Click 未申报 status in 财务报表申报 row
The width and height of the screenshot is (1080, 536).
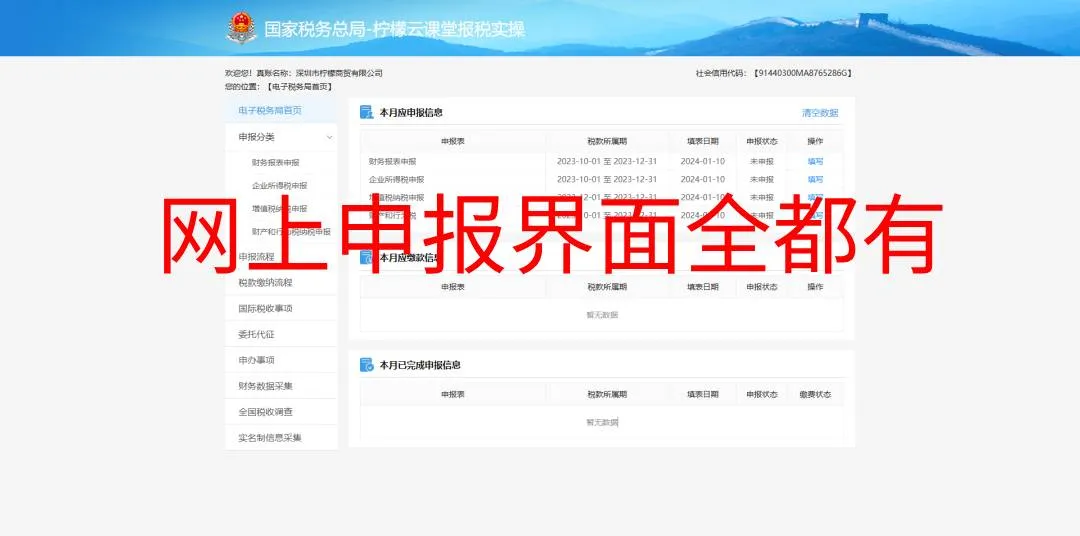(762, 161)
